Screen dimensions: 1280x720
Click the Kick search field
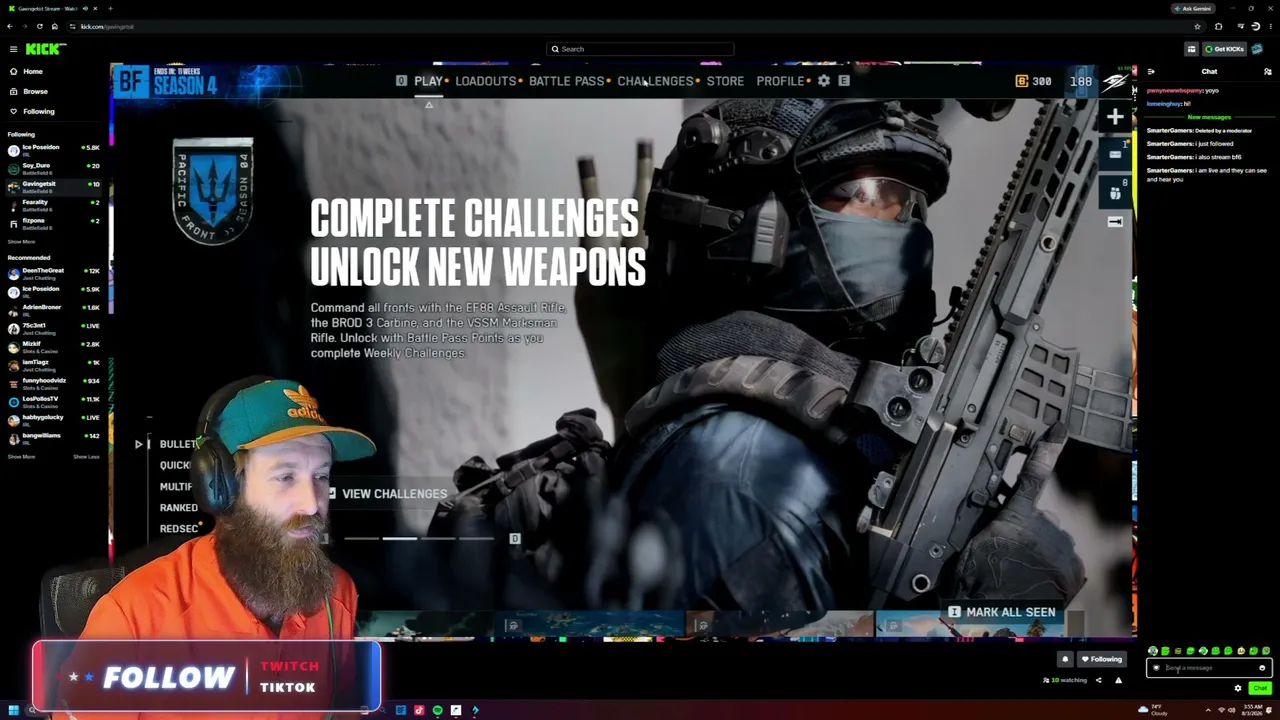(640, 49)
